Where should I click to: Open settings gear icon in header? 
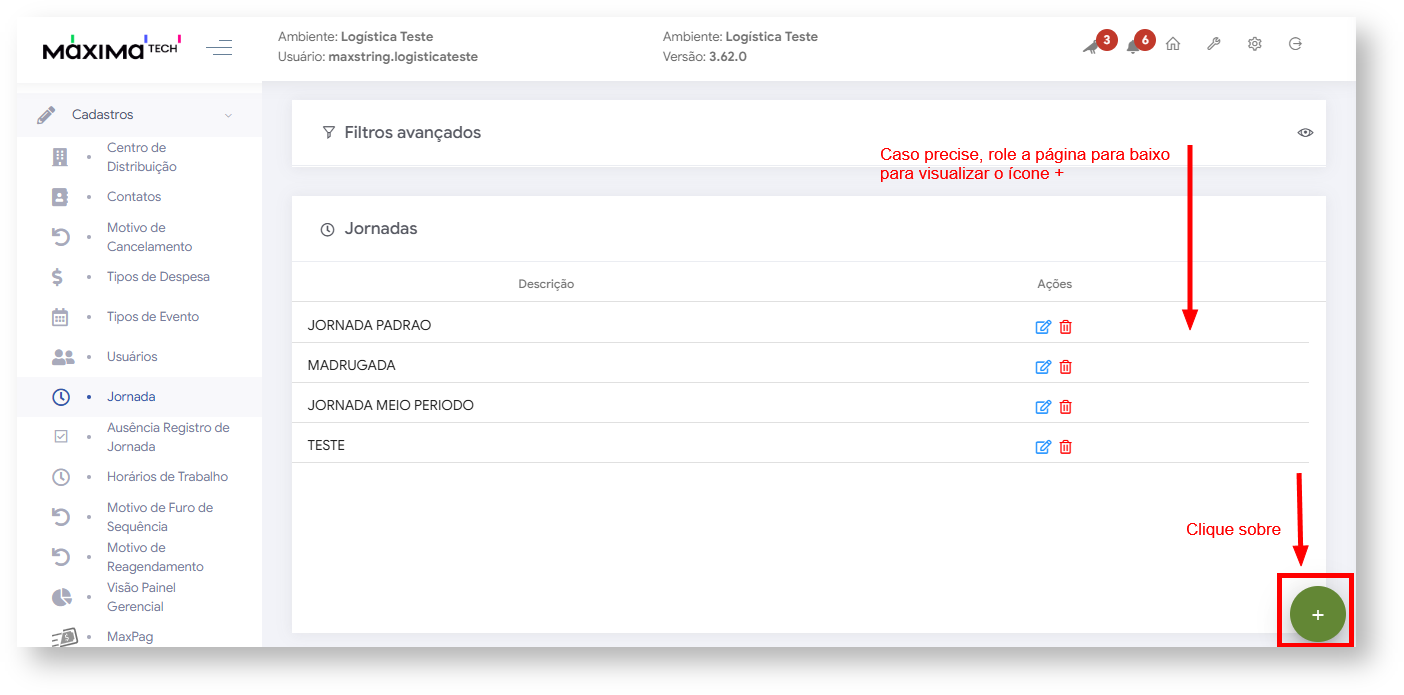pos(1255,45)
